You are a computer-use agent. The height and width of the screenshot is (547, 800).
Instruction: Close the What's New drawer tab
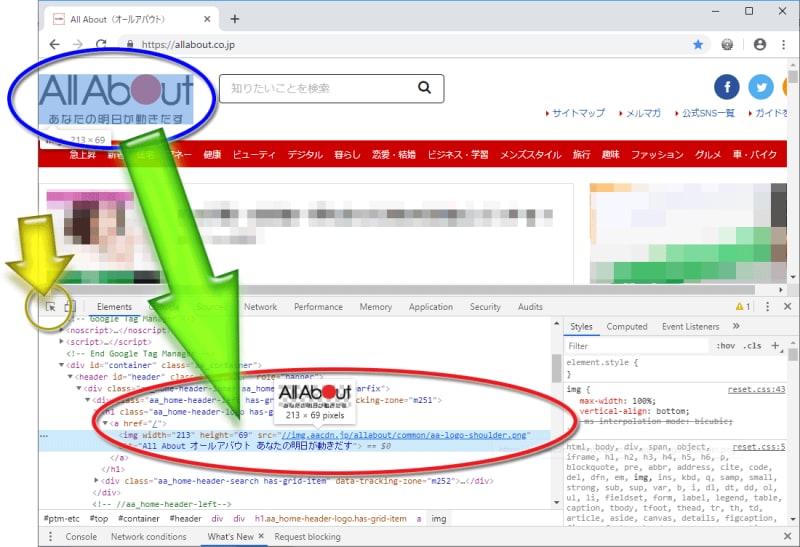[261, 536]
